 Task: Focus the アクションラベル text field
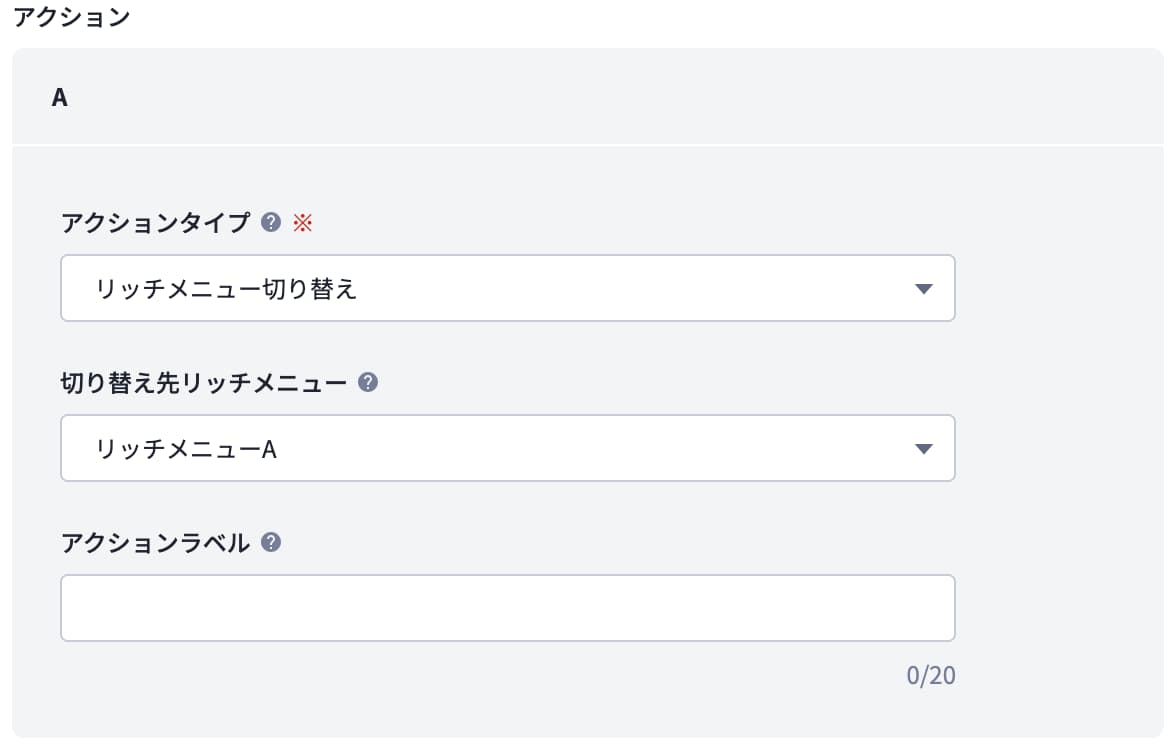(507, 608)
